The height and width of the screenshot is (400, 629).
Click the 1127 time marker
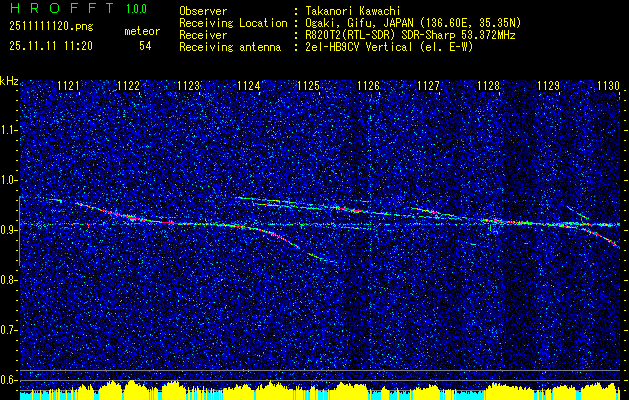click(428, 85)
